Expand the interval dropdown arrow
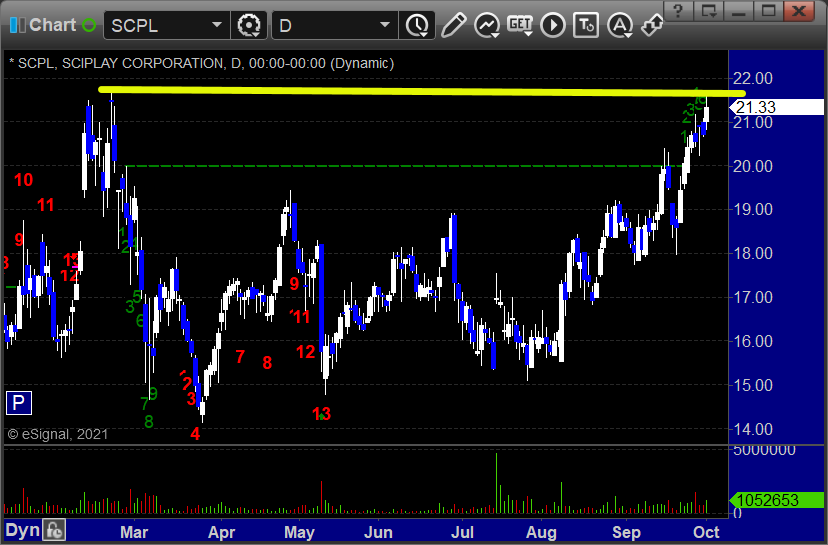The width and height of the screenshot is (828, 545). (385, 25)
